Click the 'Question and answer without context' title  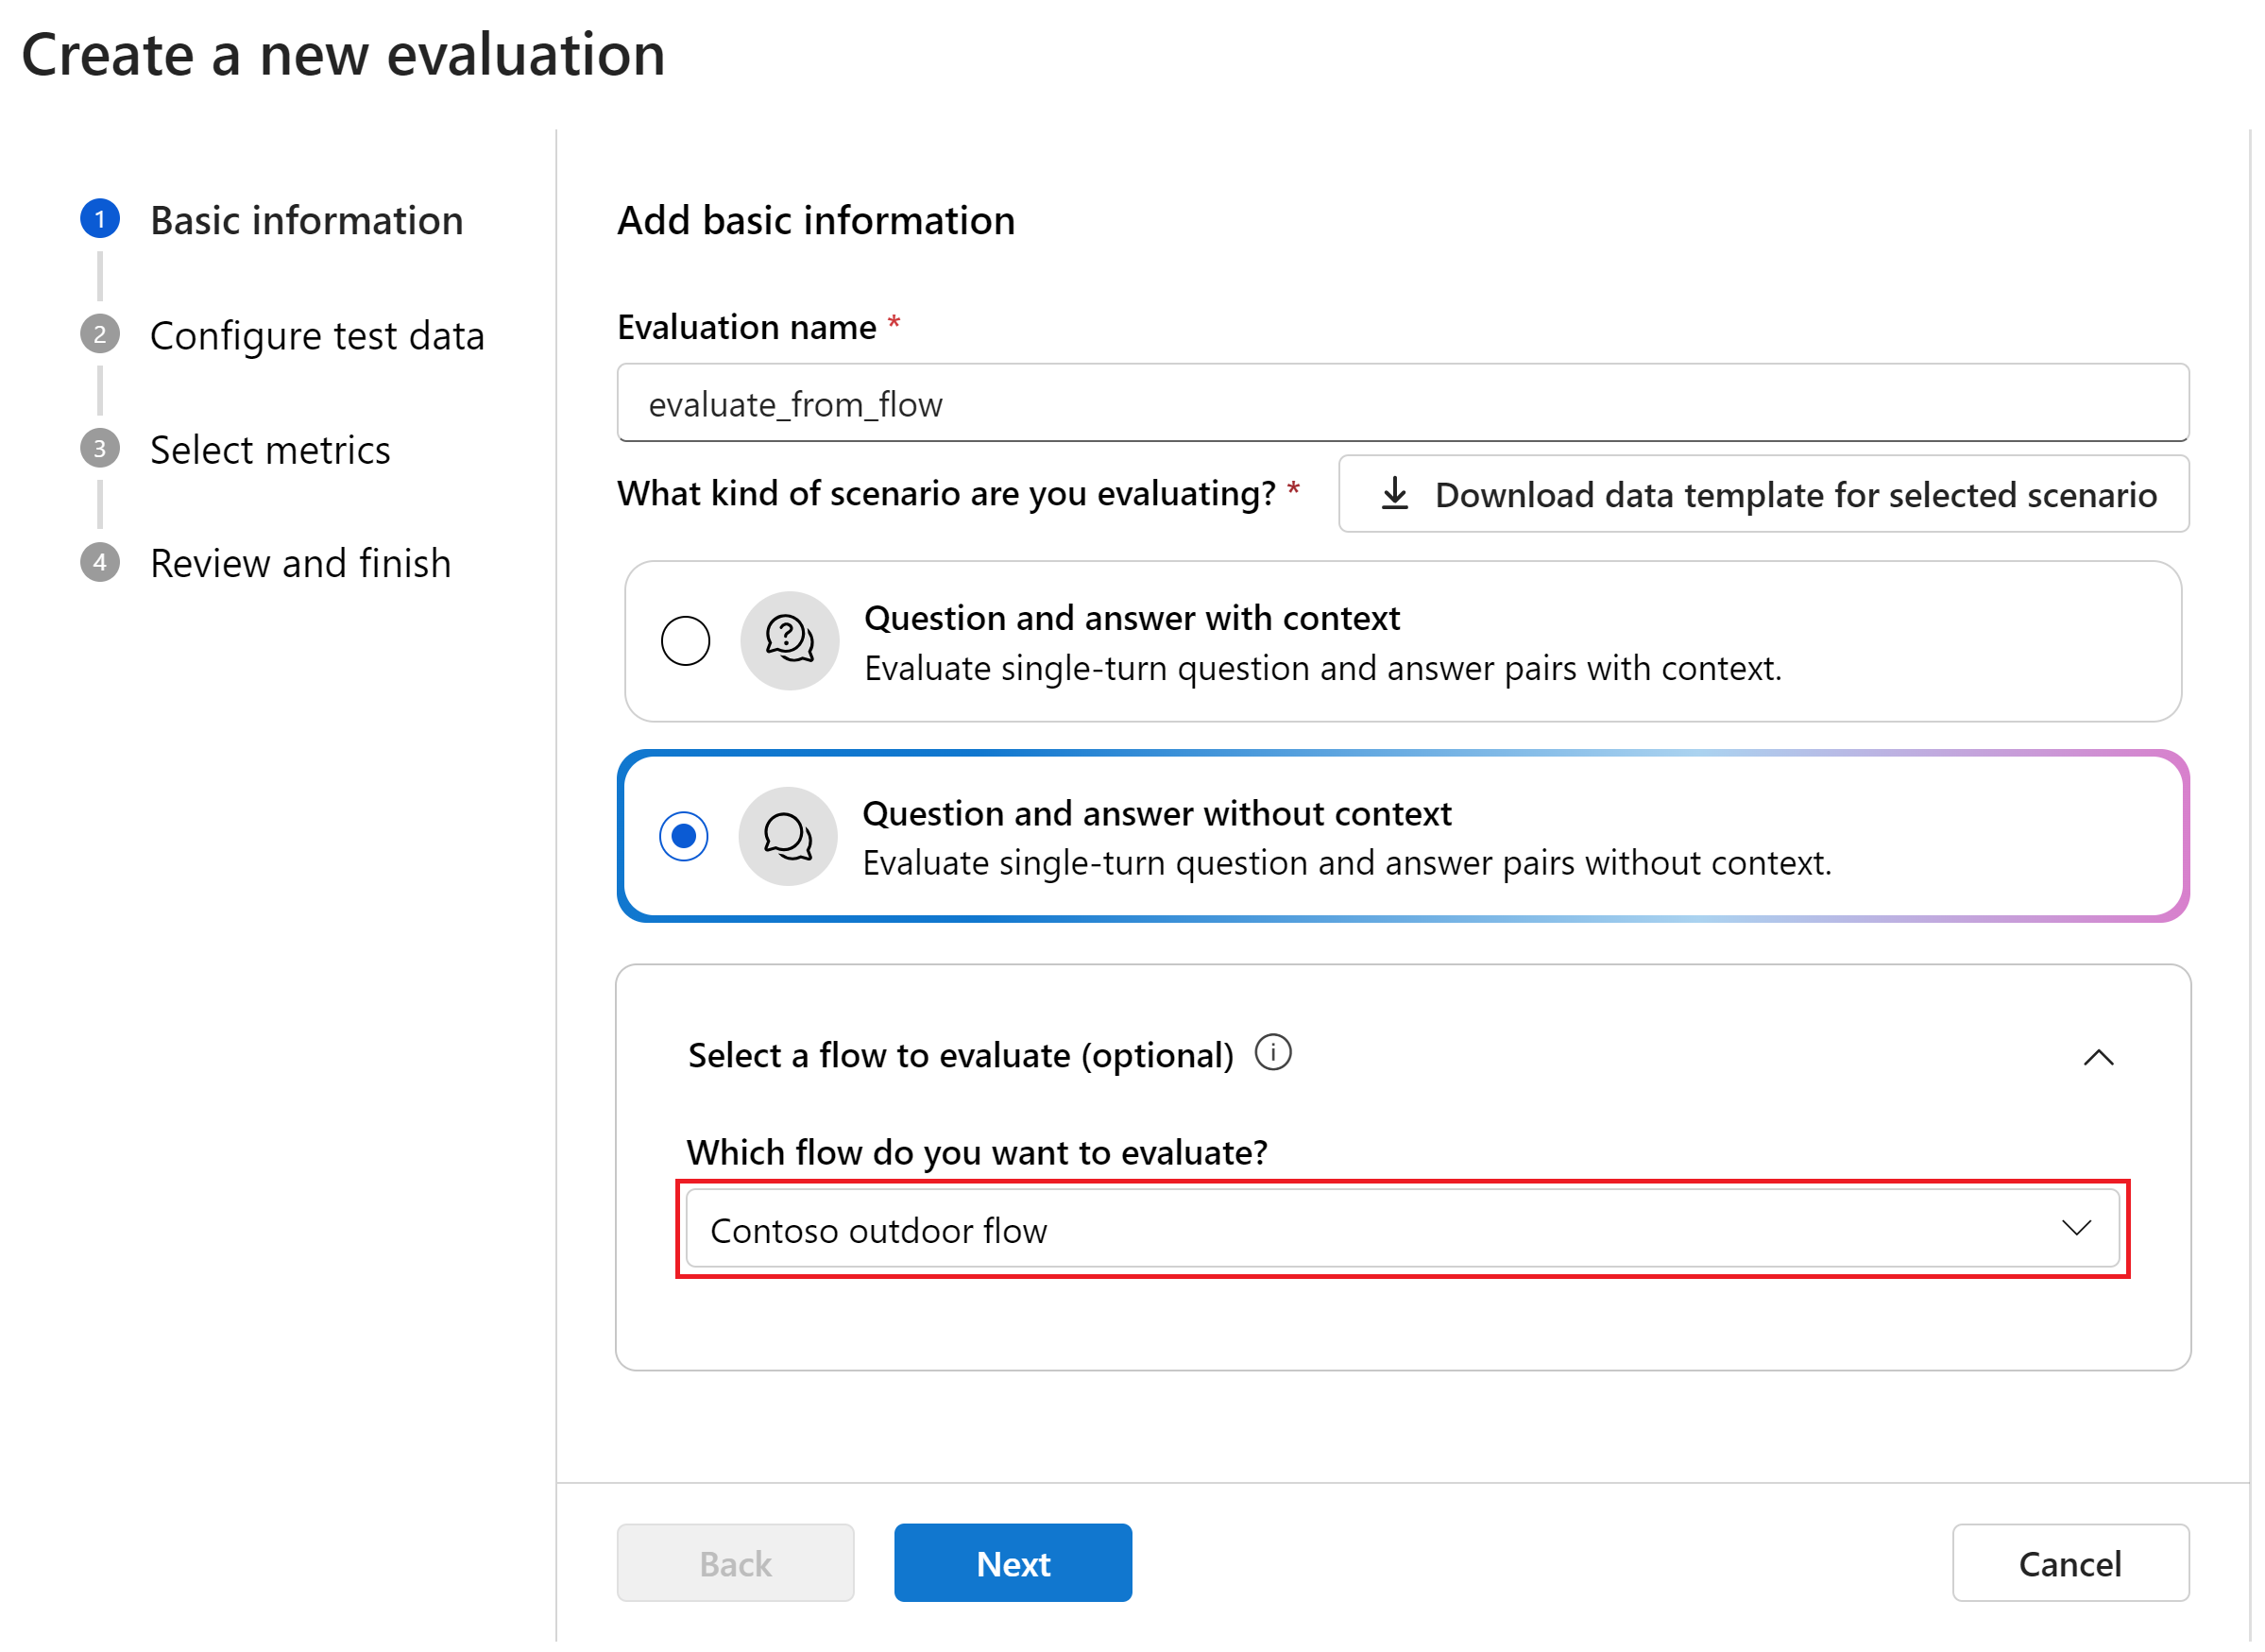tap(1157, 813)
